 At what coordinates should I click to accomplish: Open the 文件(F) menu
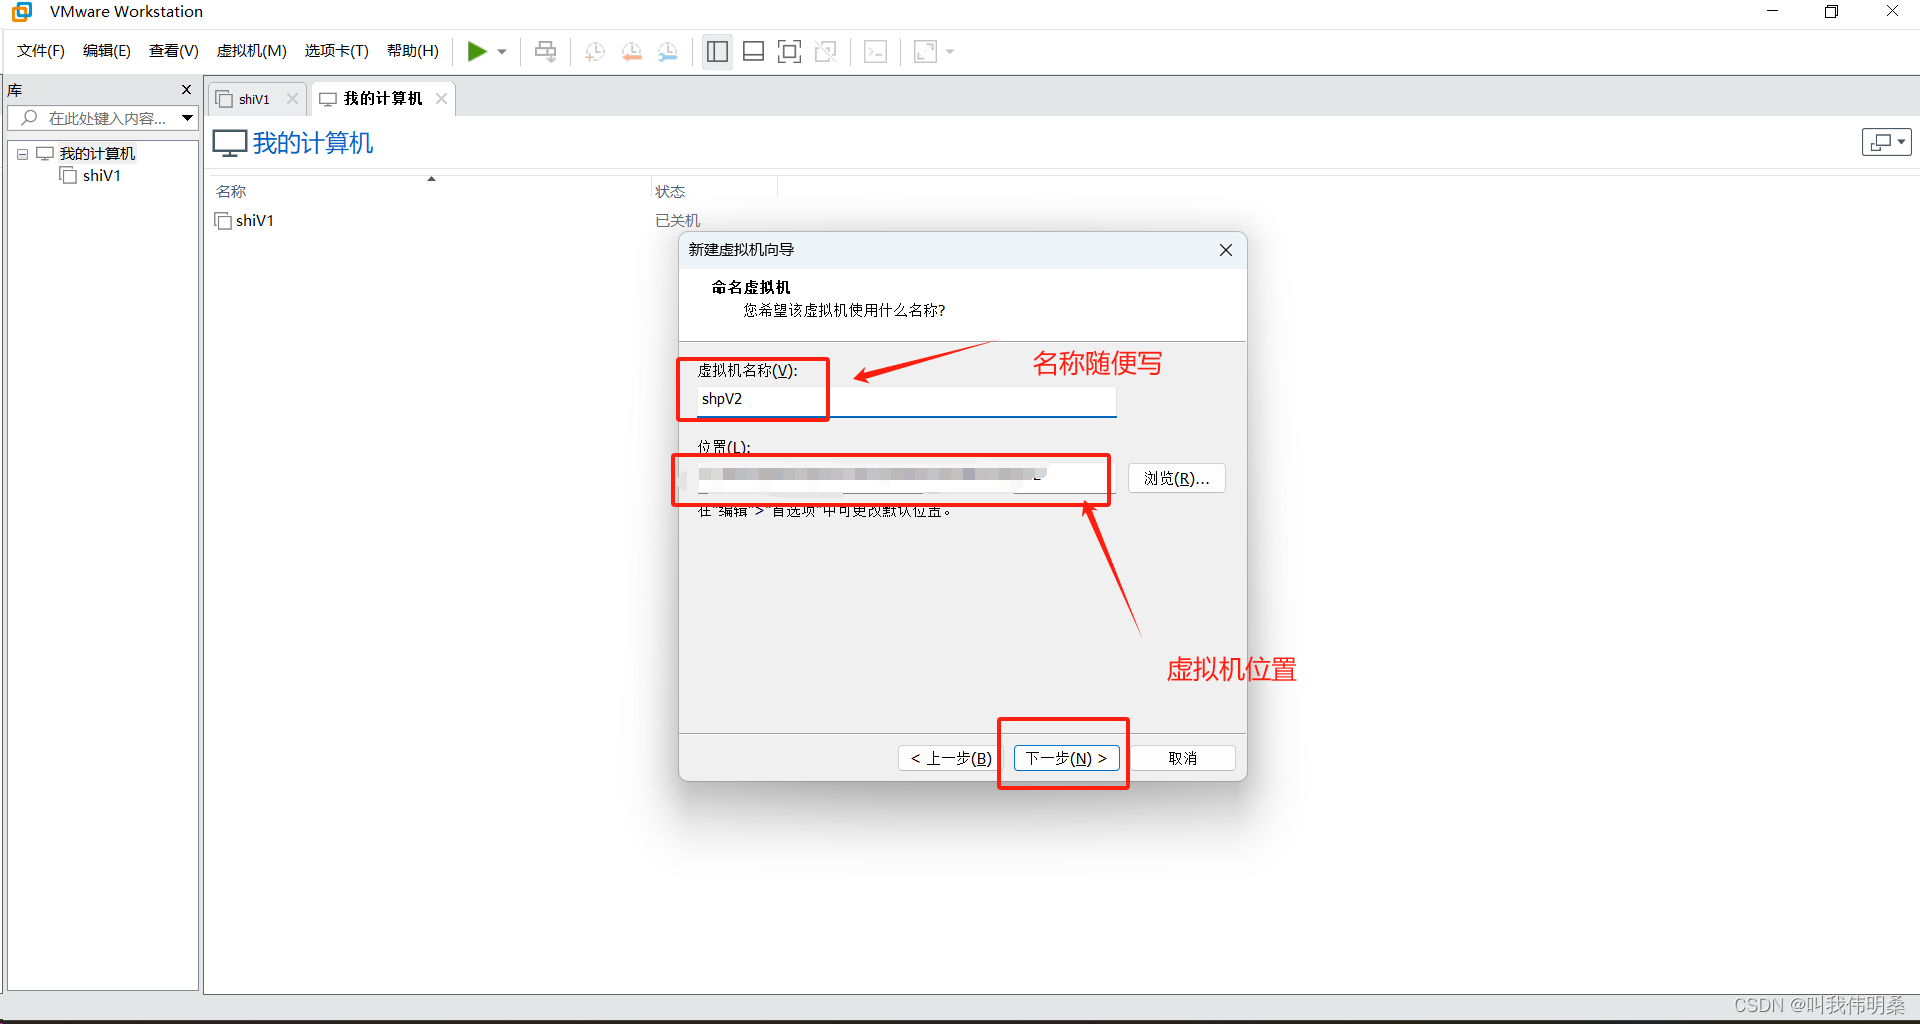(x=41, y=51)
